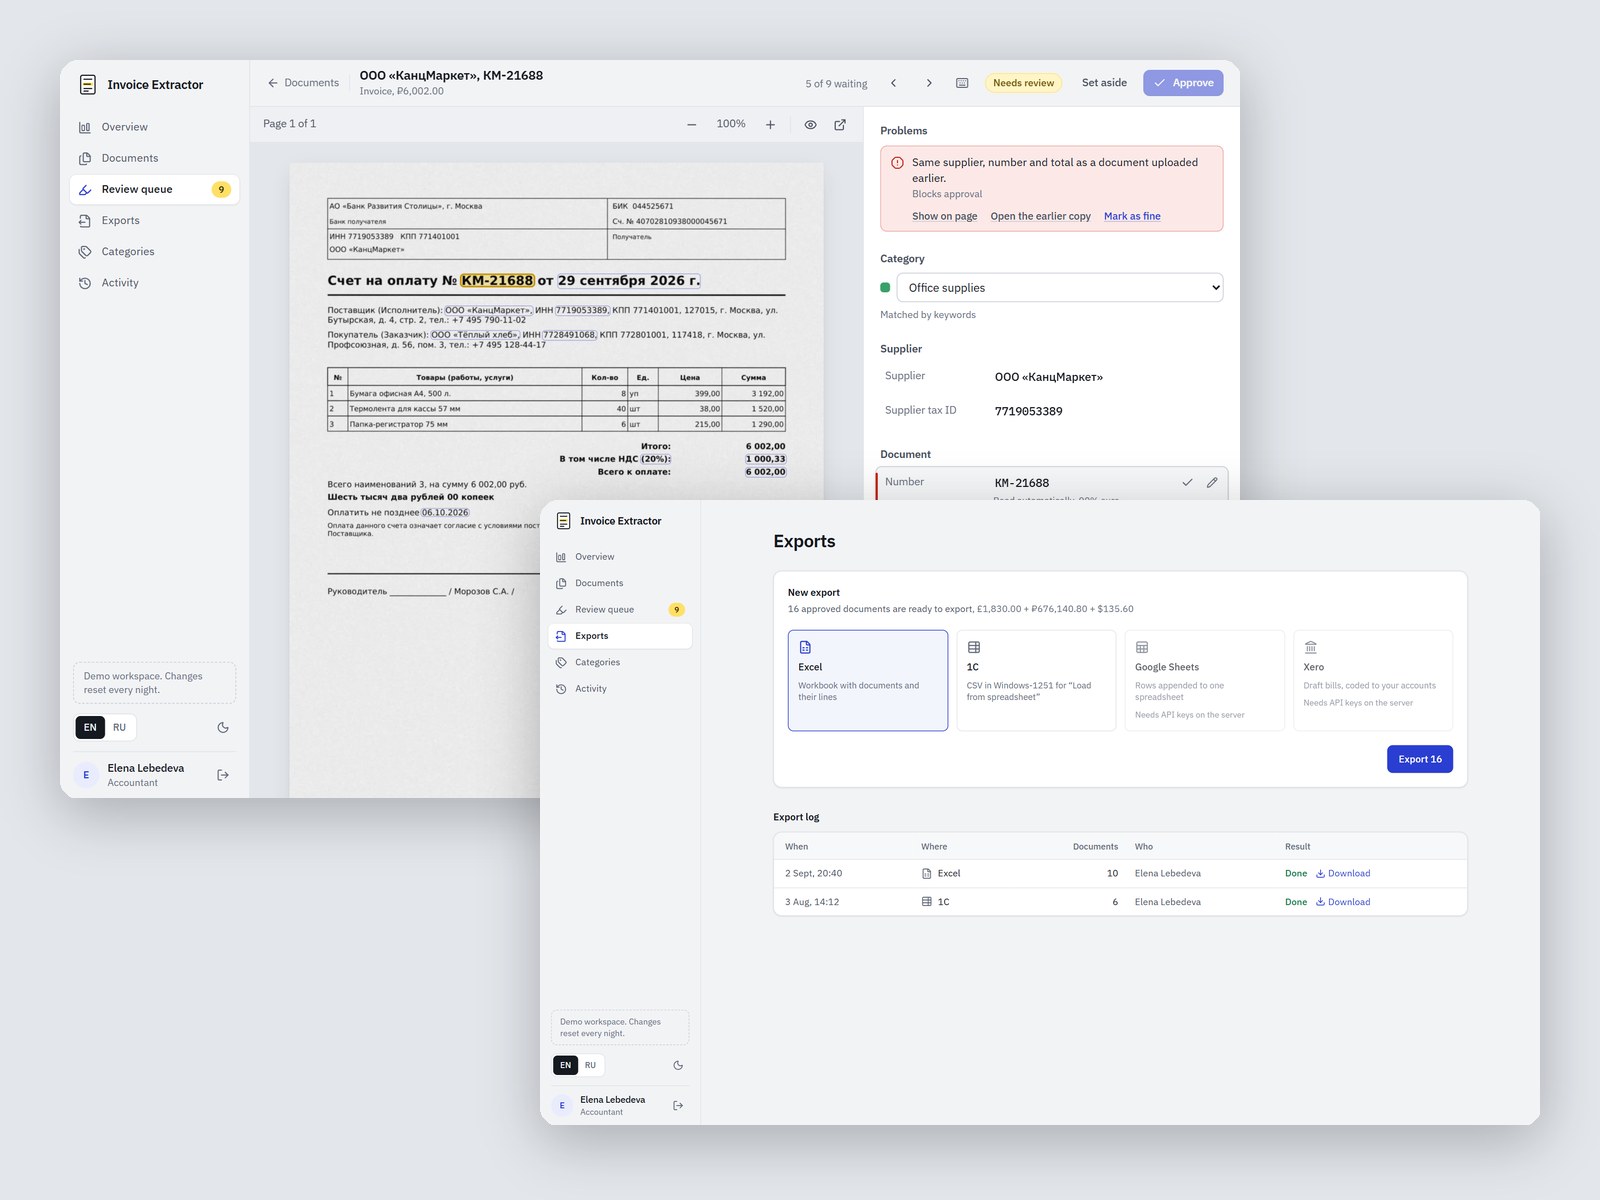This screenshot has width=1600, height=1200.
Task: Click the green category color swatch
Action: tap(885, 287)
